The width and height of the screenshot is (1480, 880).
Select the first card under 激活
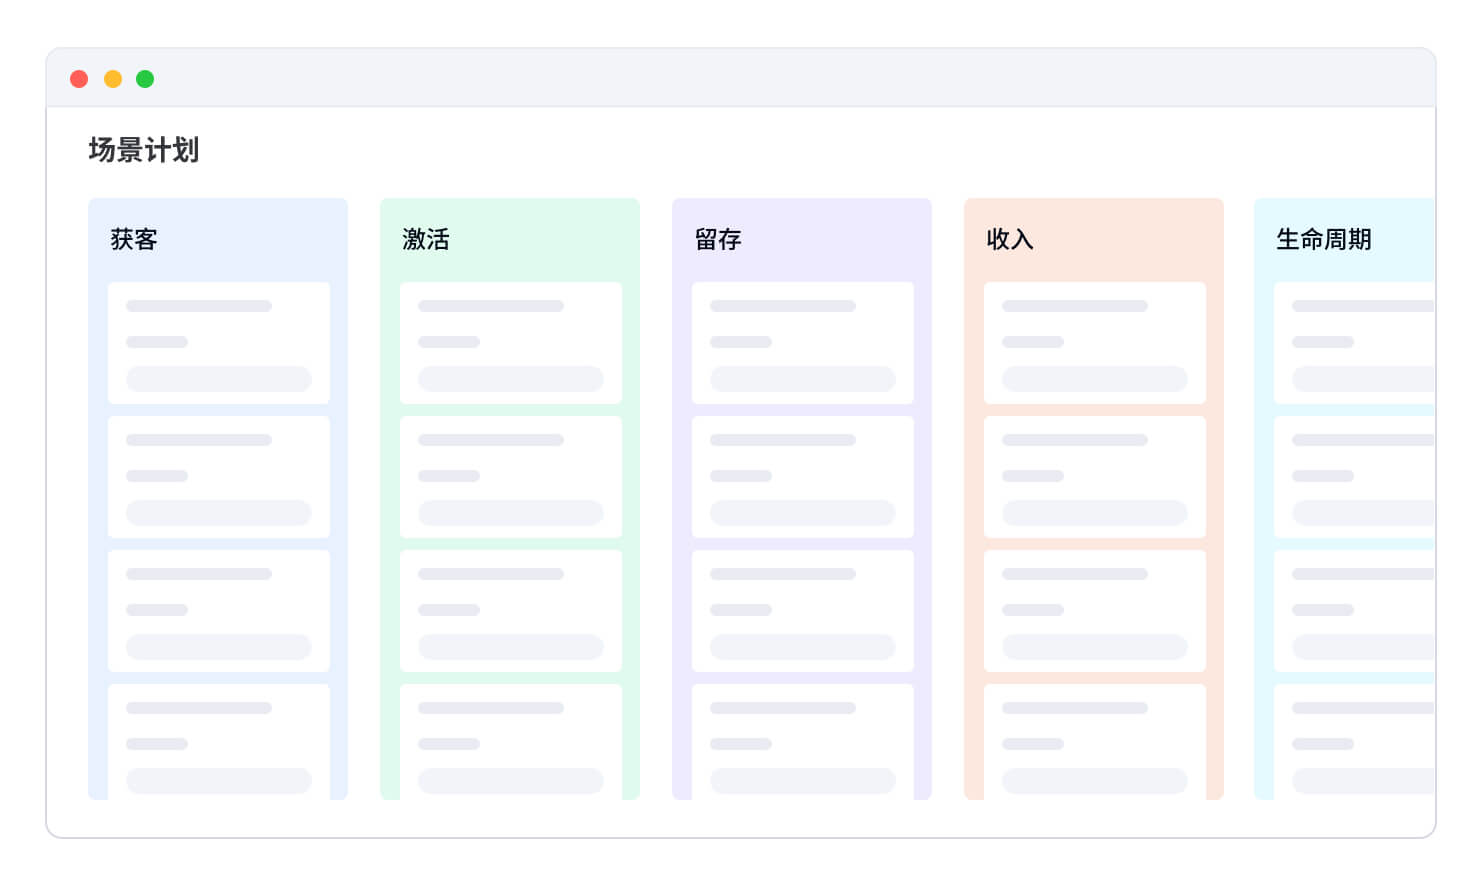[x=511, y=343]
